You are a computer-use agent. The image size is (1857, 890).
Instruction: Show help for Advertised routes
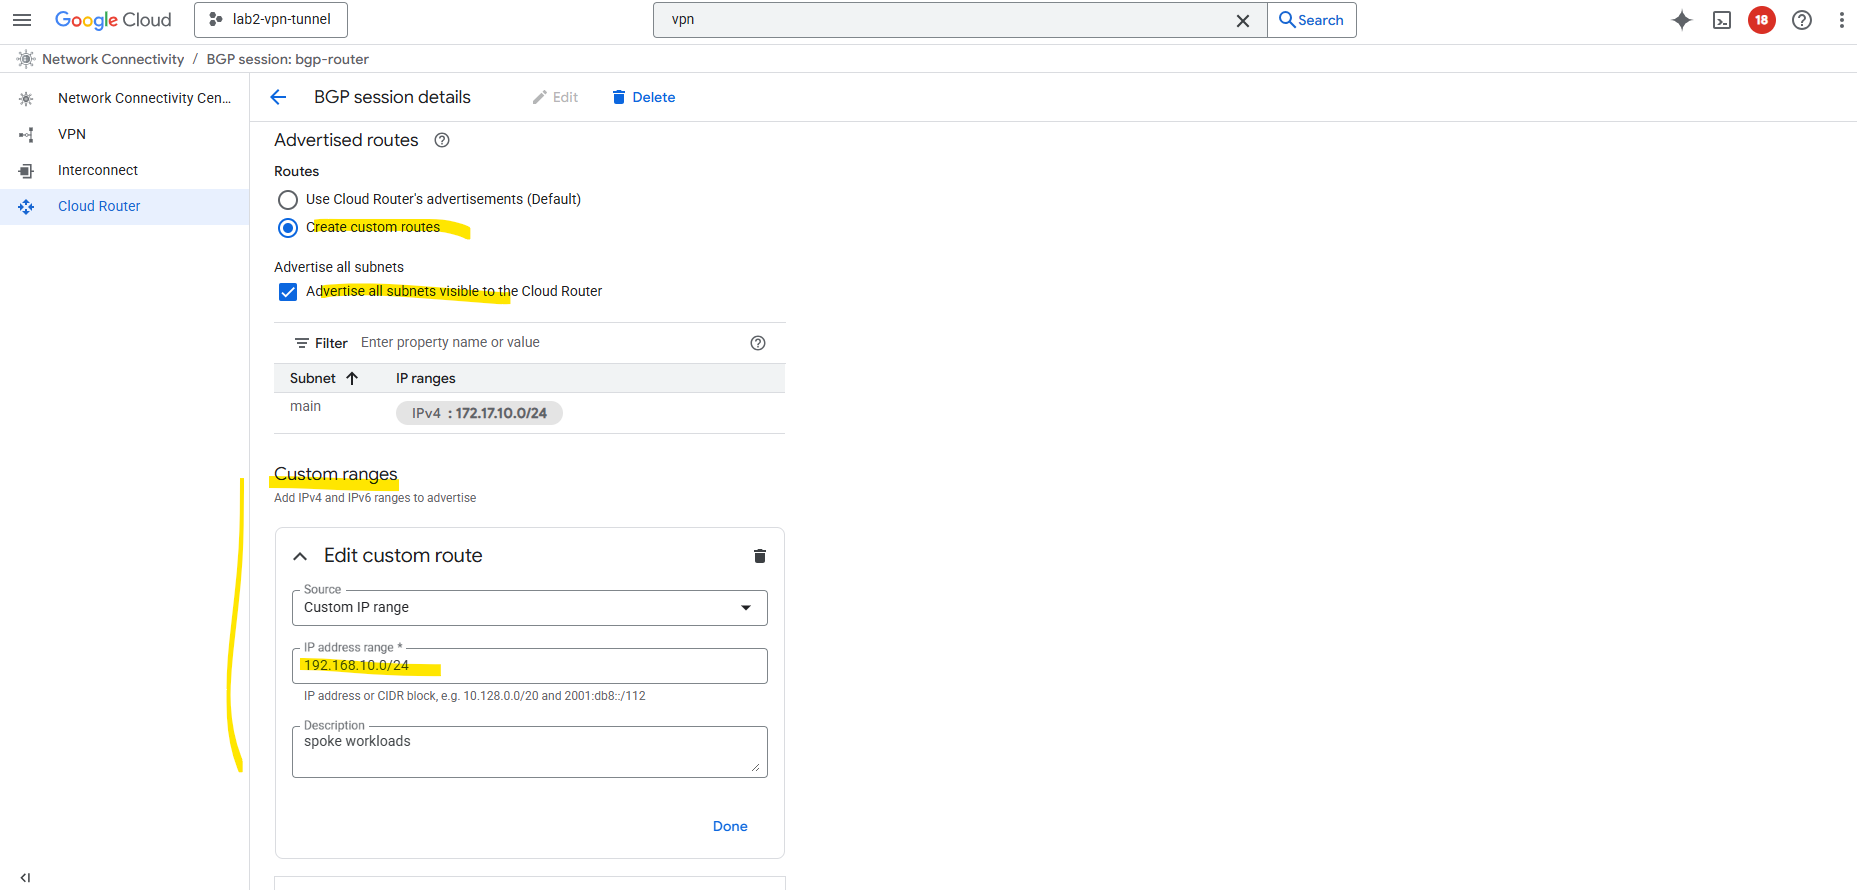(442, 140)
